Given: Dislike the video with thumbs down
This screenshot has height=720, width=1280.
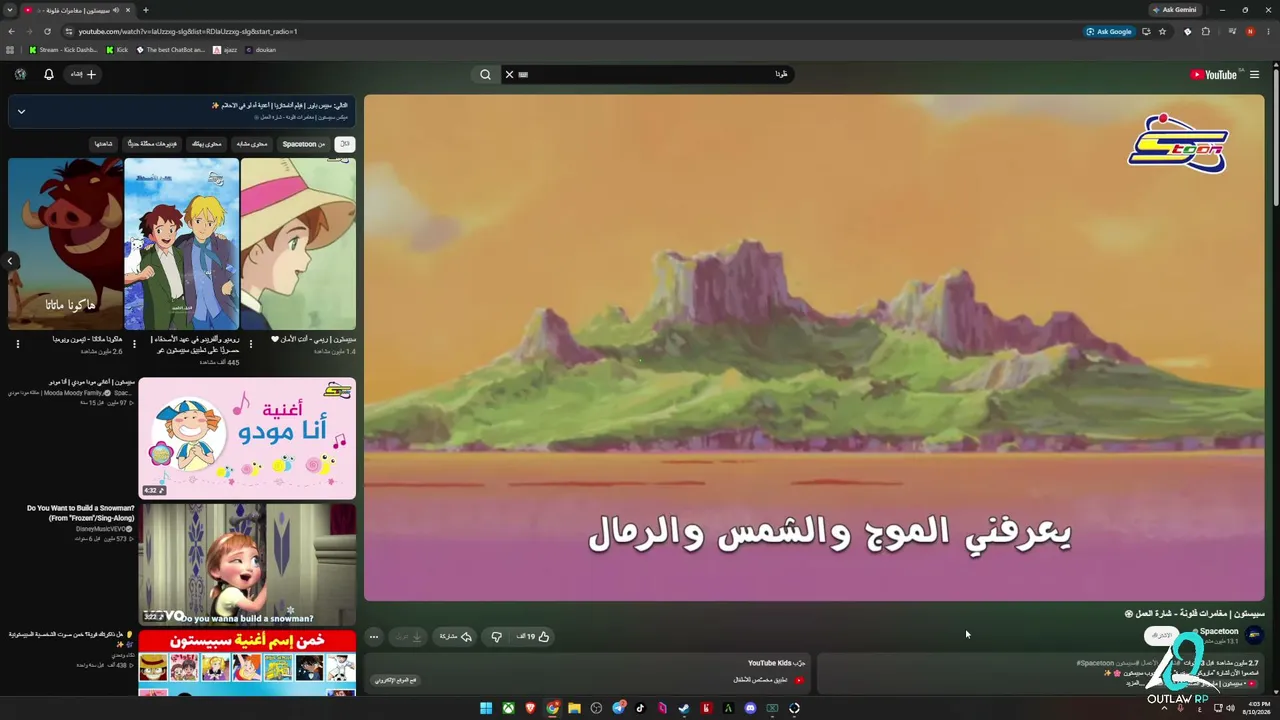Looking at the screenshot, I should 497,636.
